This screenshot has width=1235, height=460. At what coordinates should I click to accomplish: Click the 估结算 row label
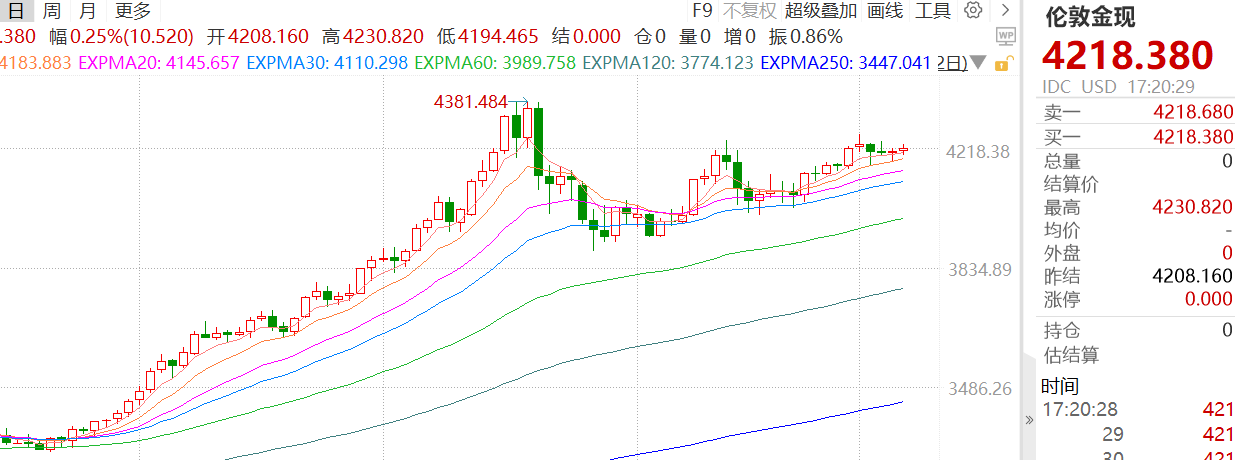(1071, 354)
